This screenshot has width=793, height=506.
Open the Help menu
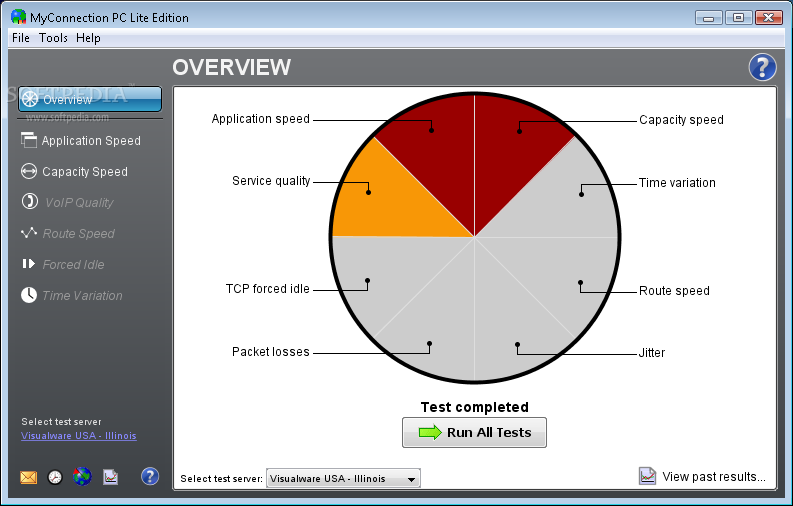pos(89,38)
